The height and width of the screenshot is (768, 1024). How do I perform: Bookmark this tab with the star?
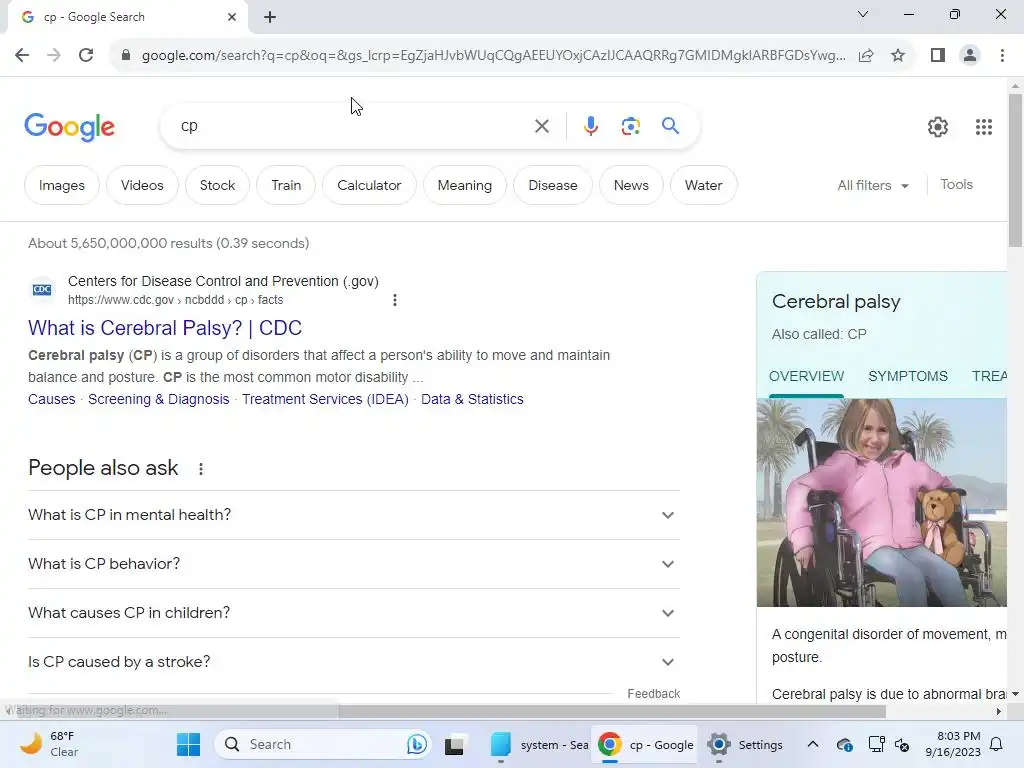tap(898, 55)
